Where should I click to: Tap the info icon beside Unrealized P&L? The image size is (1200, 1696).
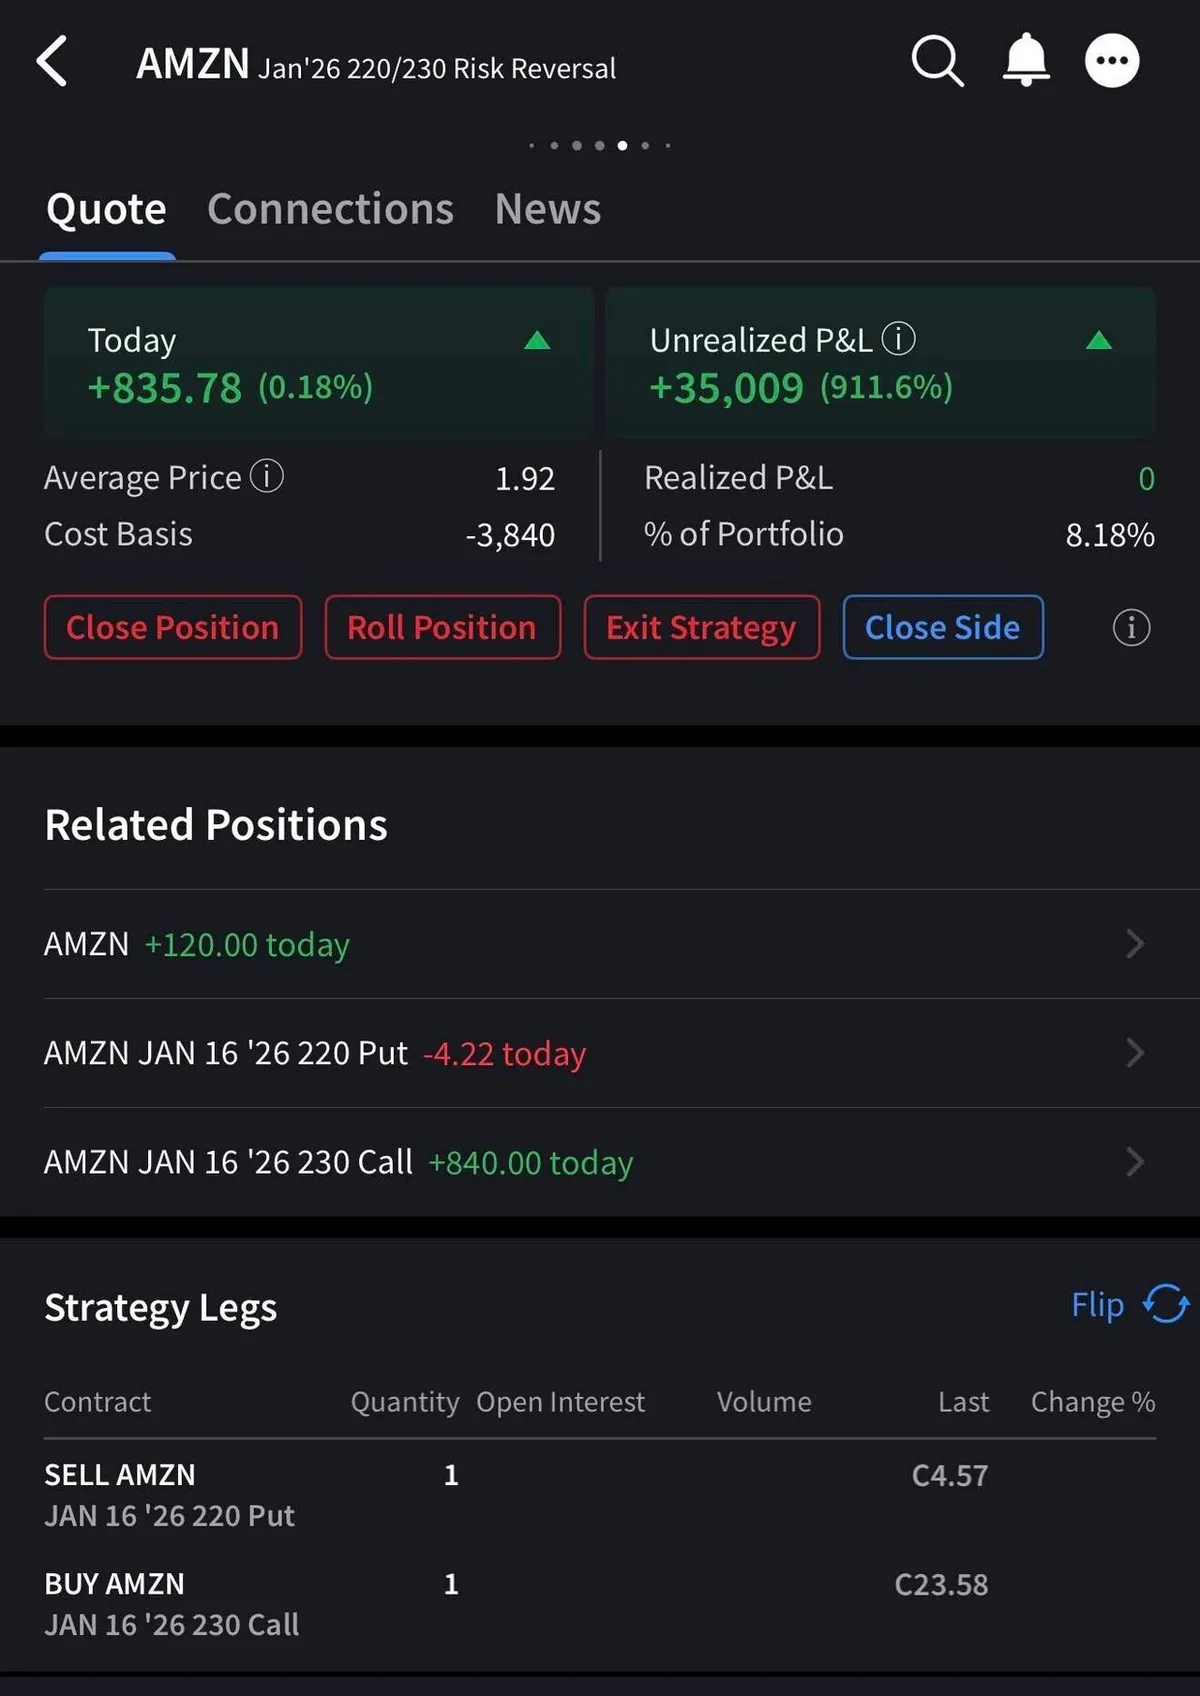click(x=898, y=339)
